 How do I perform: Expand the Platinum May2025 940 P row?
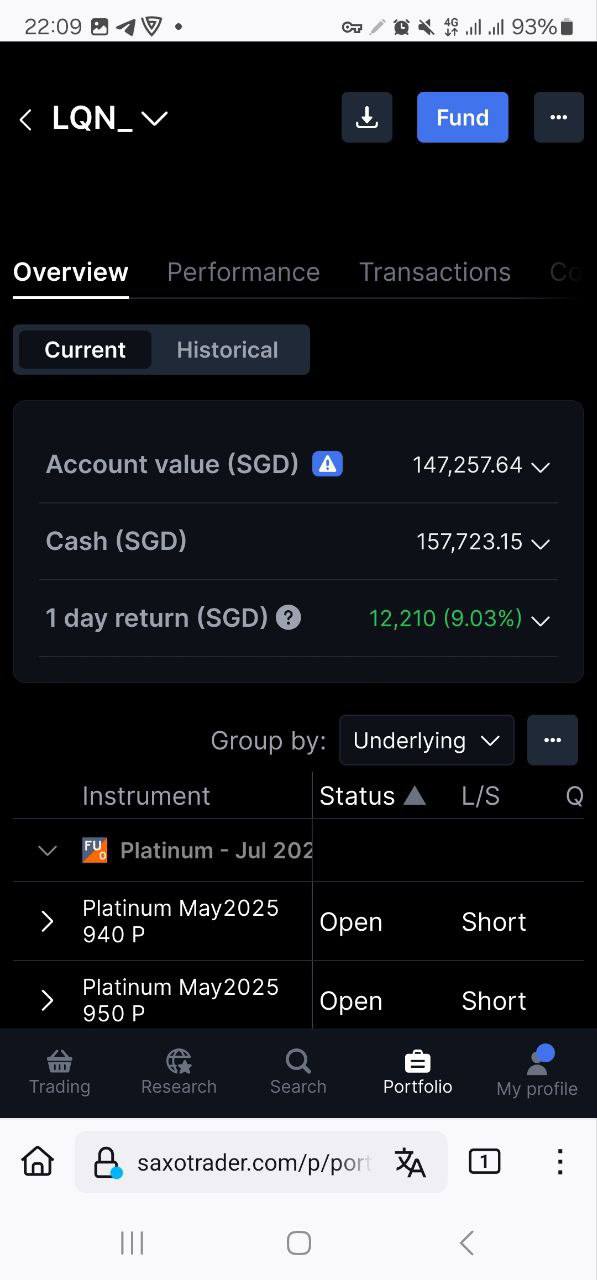(x=47, y=921)
